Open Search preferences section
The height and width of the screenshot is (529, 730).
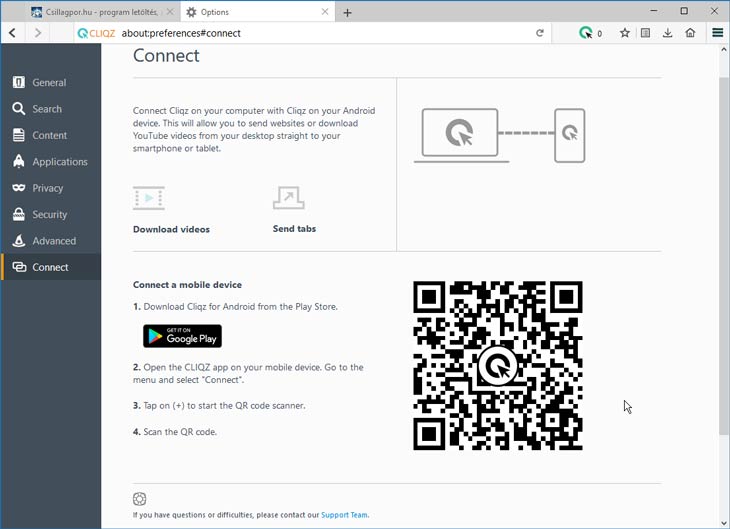51,109
